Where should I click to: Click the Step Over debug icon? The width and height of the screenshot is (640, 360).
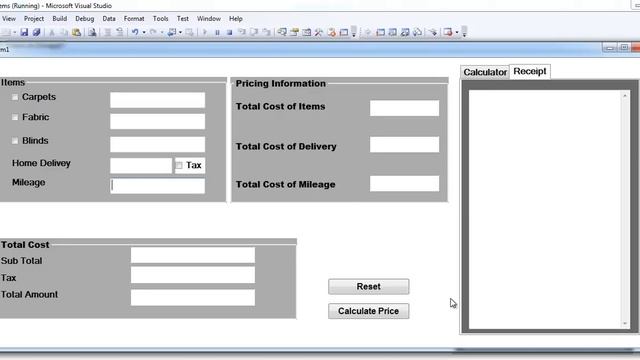[254, 32]
